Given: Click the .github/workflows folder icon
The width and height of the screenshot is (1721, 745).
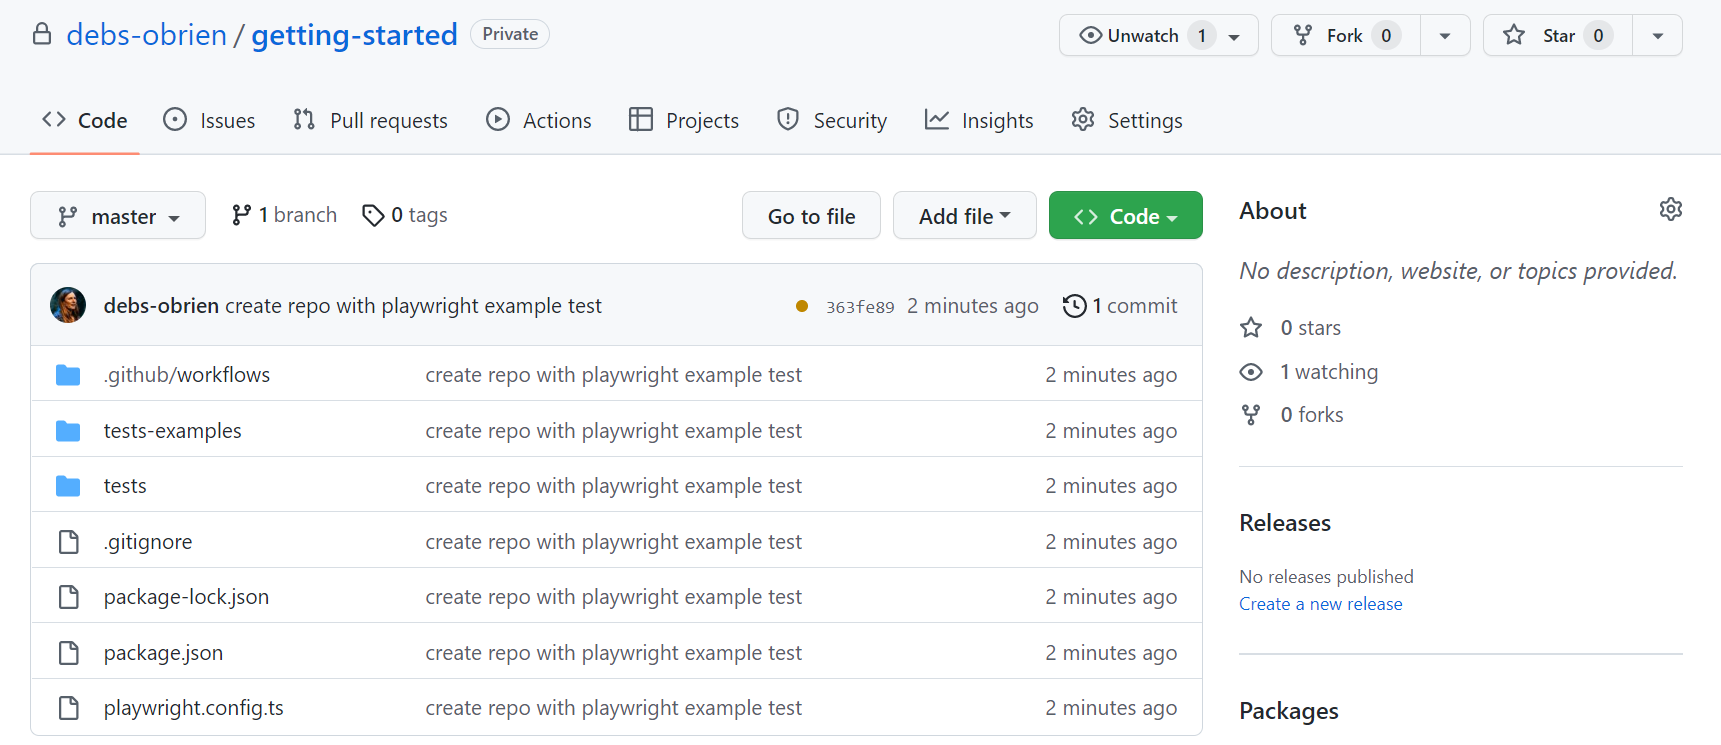Looking at the screenshot, I should (x=68, y=375).
